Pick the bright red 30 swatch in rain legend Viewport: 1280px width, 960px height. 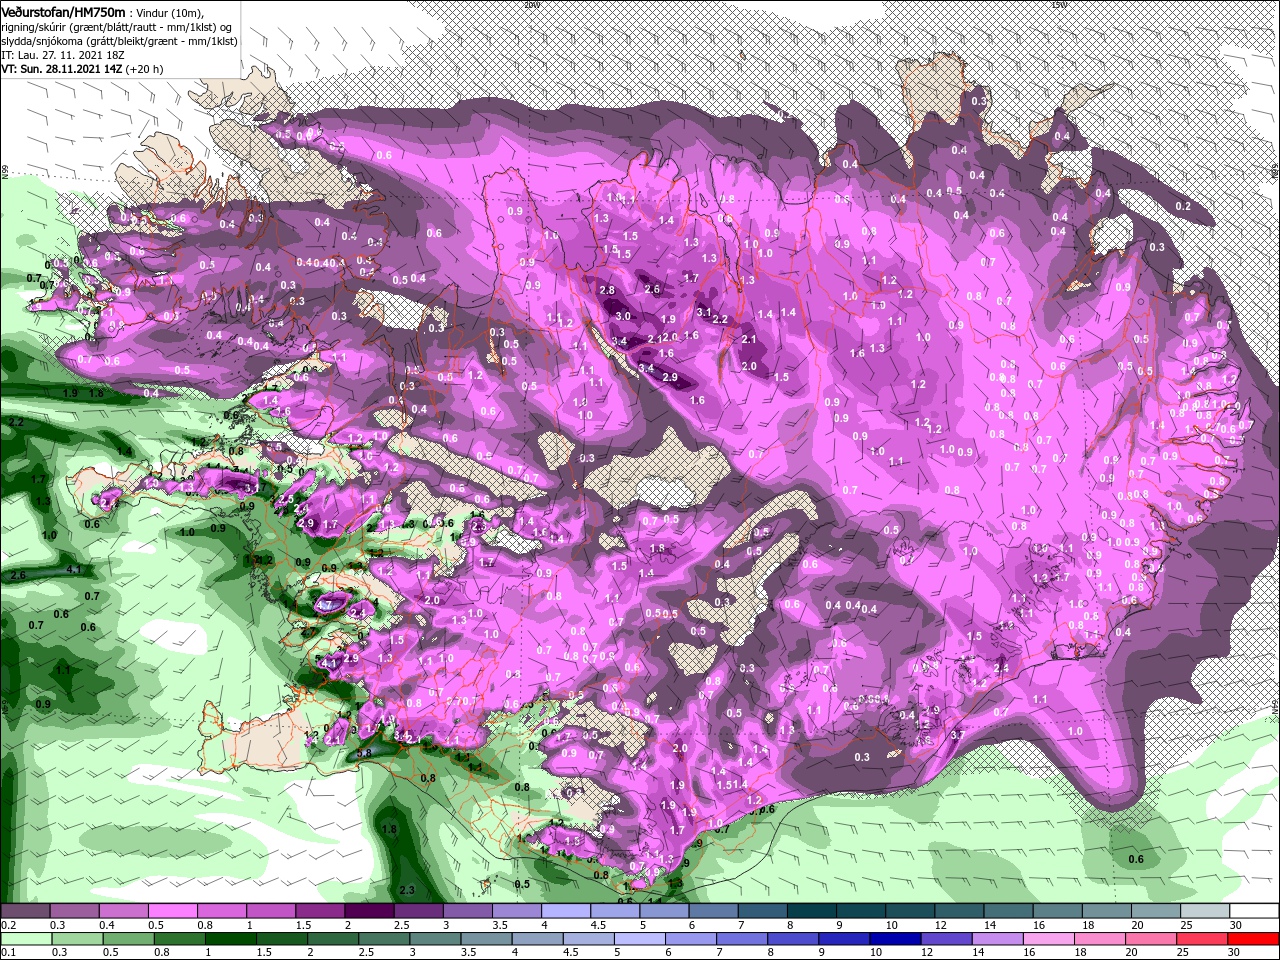coord(1255,938)
